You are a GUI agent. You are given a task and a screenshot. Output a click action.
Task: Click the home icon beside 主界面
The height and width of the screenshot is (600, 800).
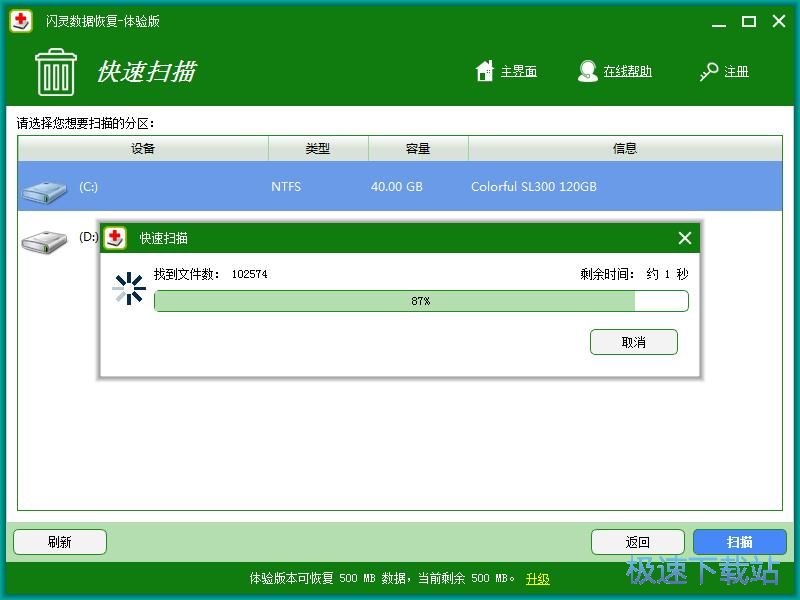pyautogui.click(x=485, y=71)
